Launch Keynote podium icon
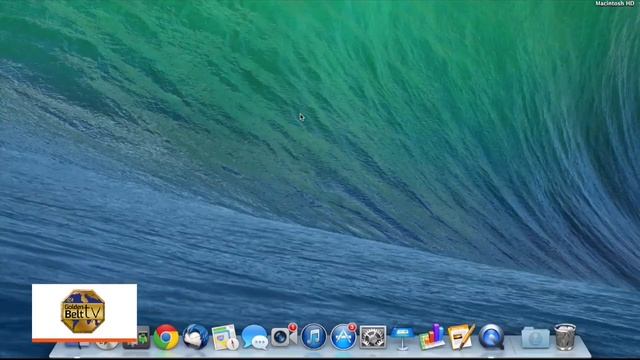Screen dimensions: 640x360 pos(402,338)
